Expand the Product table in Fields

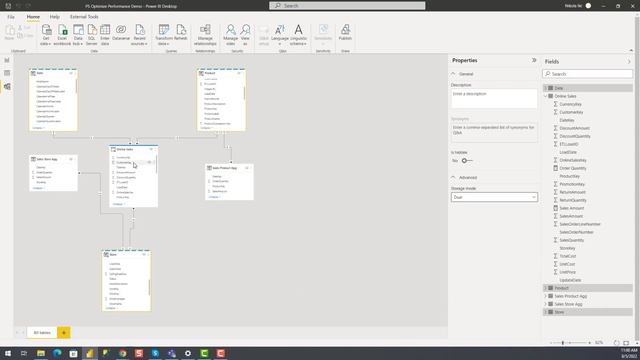[x=545, y=288]
